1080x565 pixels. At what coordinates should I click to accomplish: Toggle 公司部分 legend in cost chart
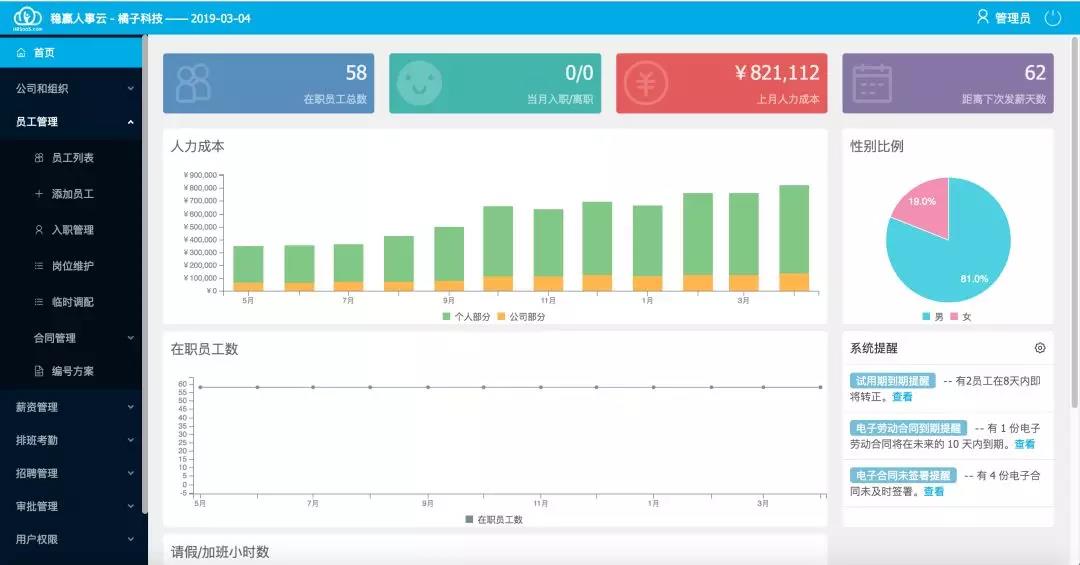coord(520,316)
